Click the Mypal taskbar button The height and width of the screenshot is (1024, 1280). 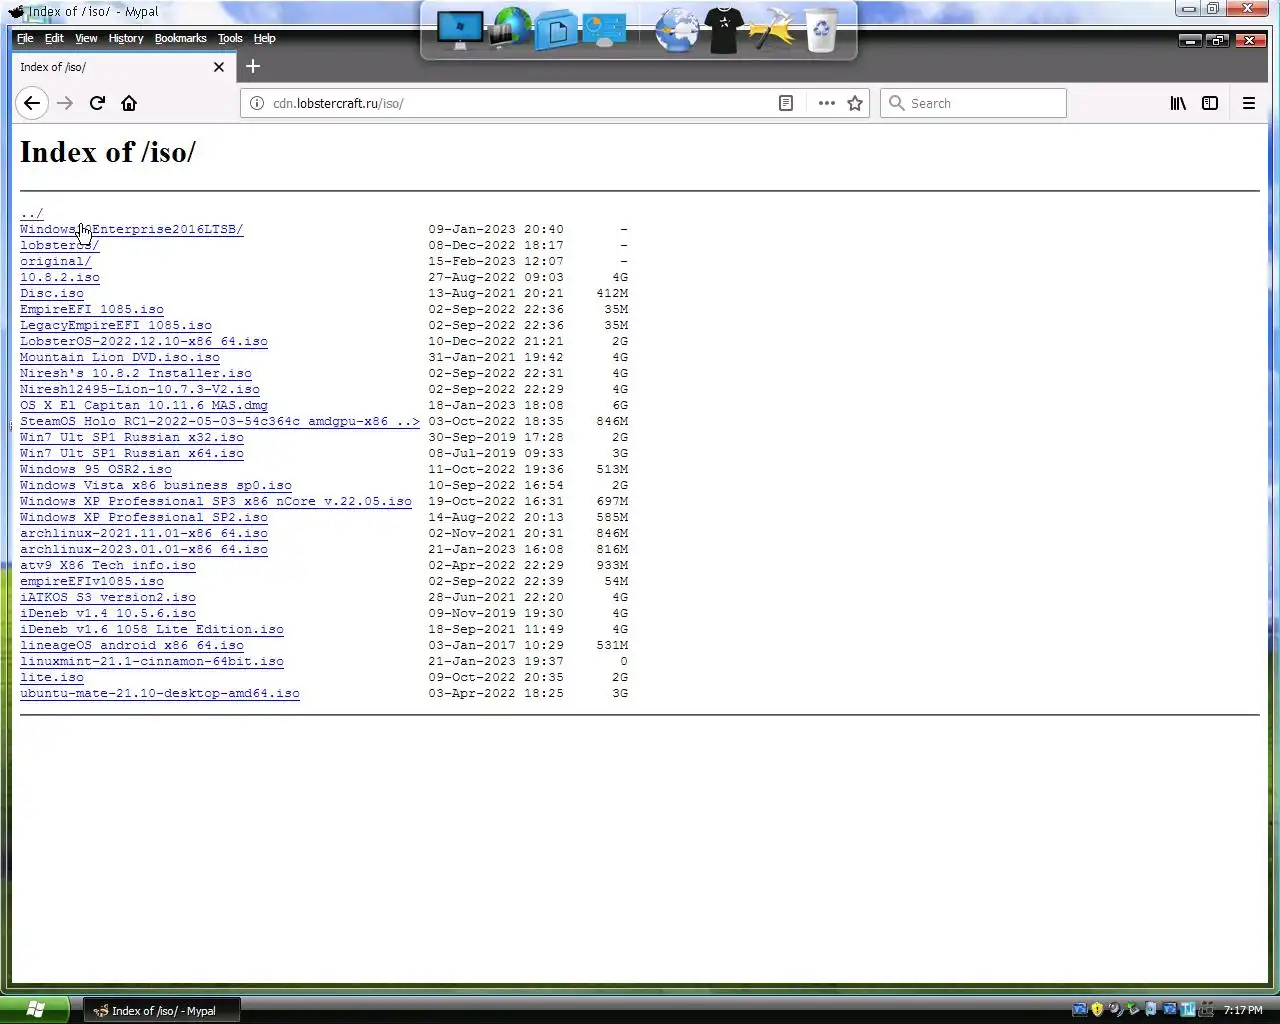click(161, 1010)
